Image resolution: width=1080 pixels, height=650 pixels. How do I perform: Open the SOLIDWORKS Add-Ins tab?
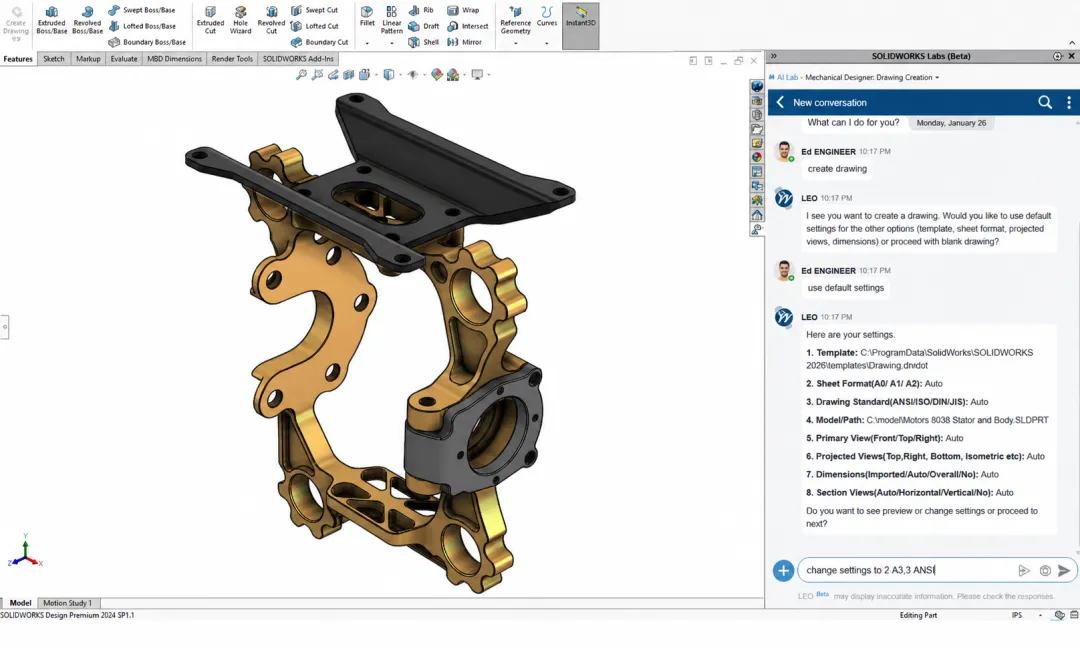pyautogui.click(x=298, y=59)
